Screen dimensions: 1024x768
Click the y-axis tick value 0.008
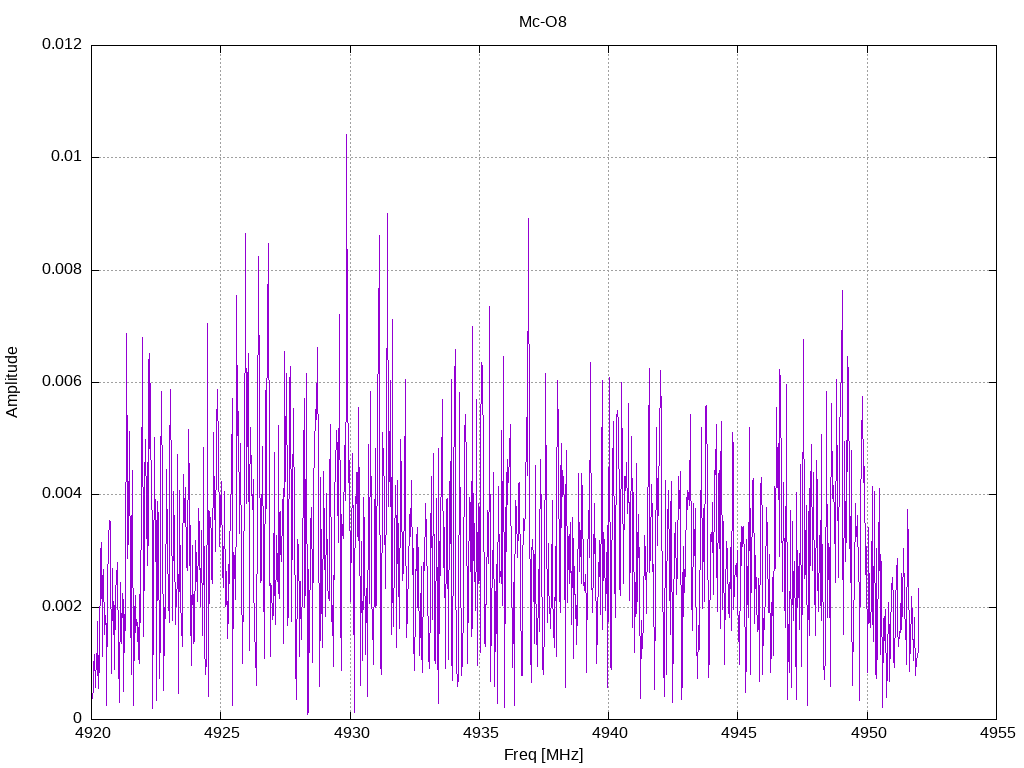(62, 269)
